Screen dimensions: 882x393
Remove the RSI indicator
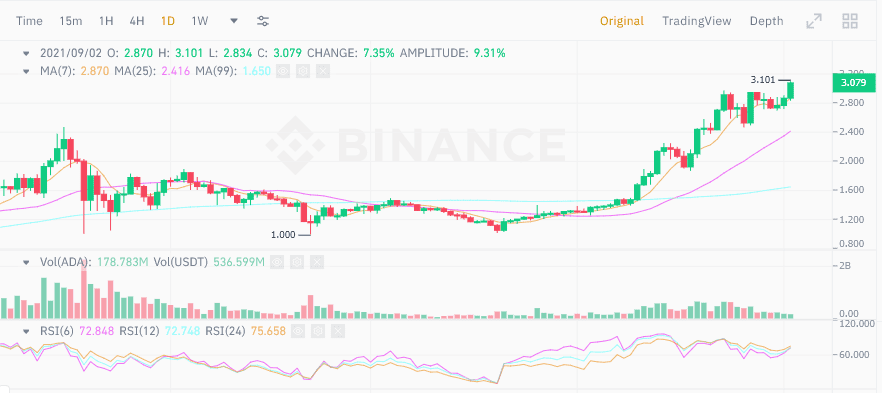coord(338,331)
